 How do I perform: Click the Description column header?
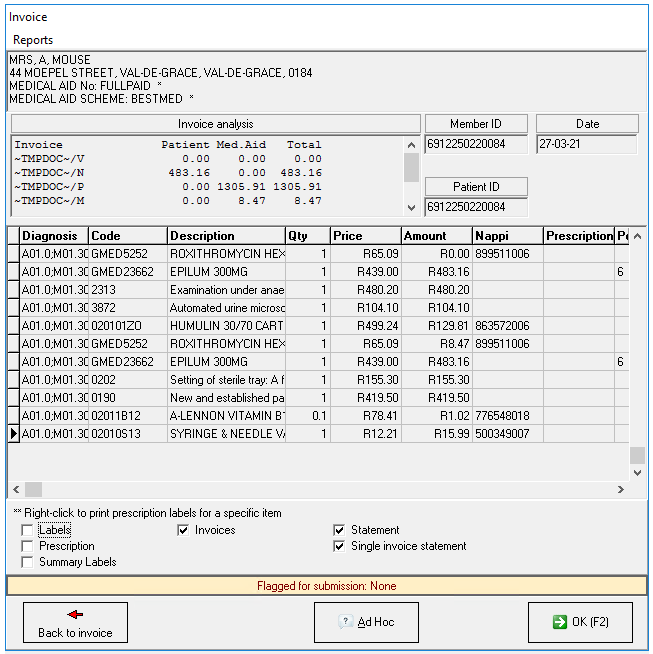point(226,236)
